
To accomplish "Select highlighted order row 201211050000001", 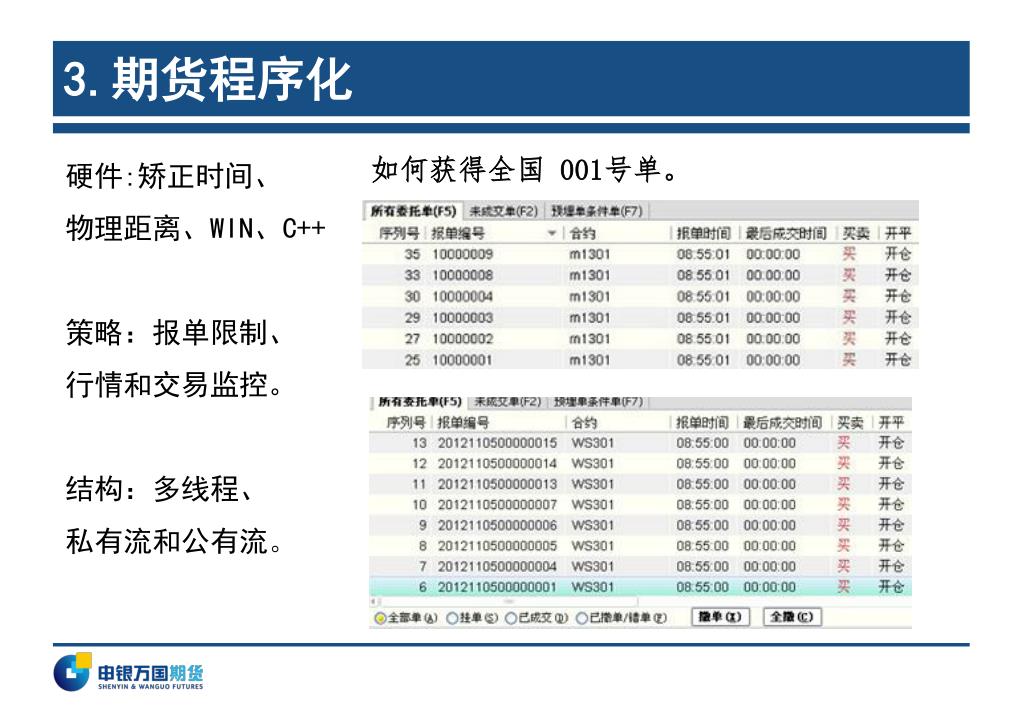I will click(x=640, y=587).
